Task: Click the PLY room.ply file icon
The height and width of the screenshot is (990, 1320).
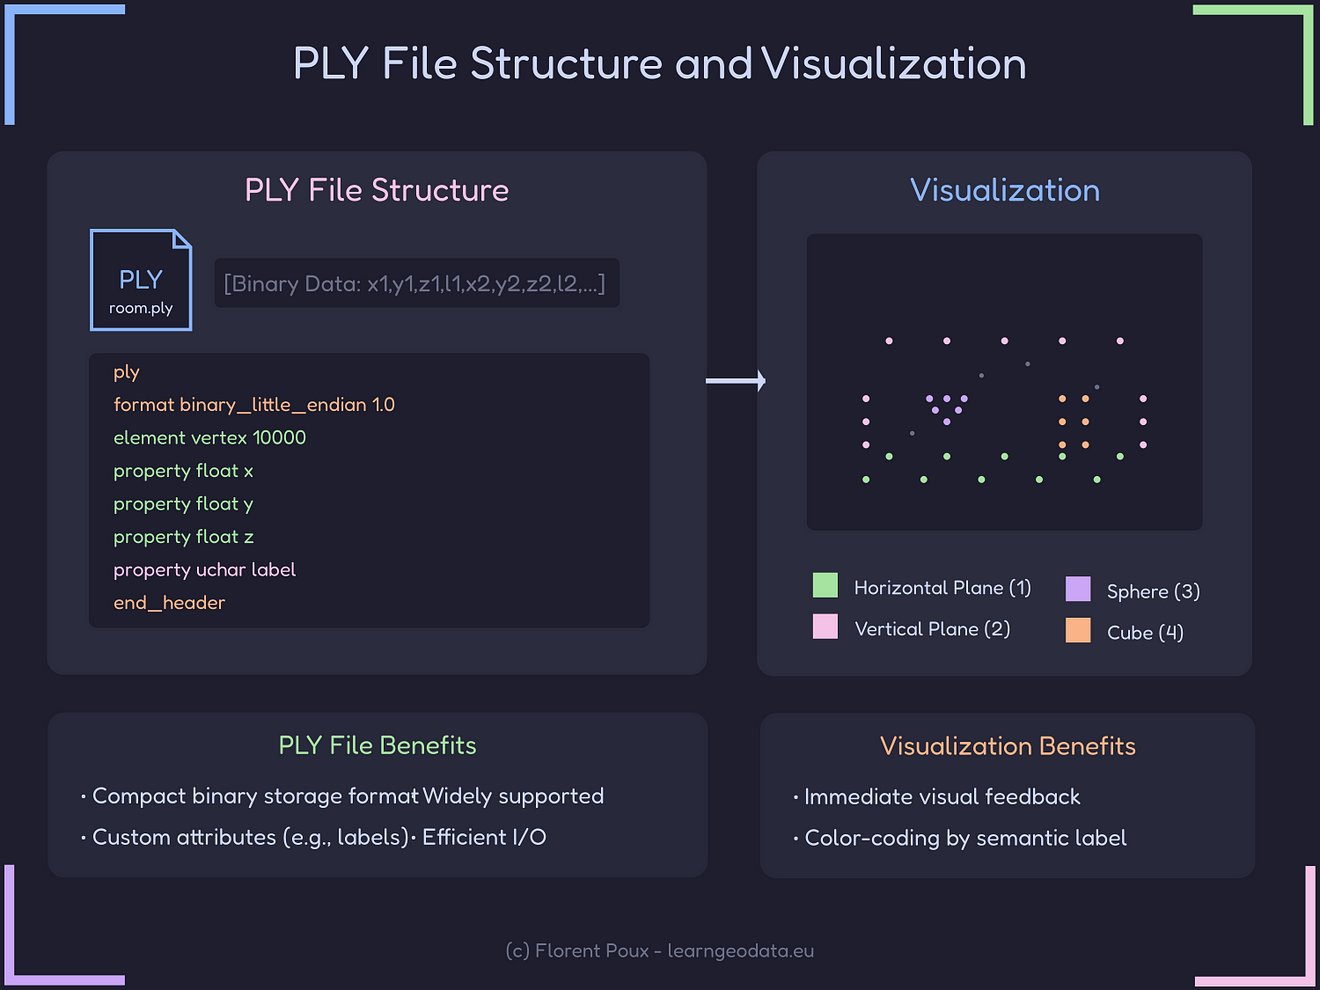Action: coord(141,280)
